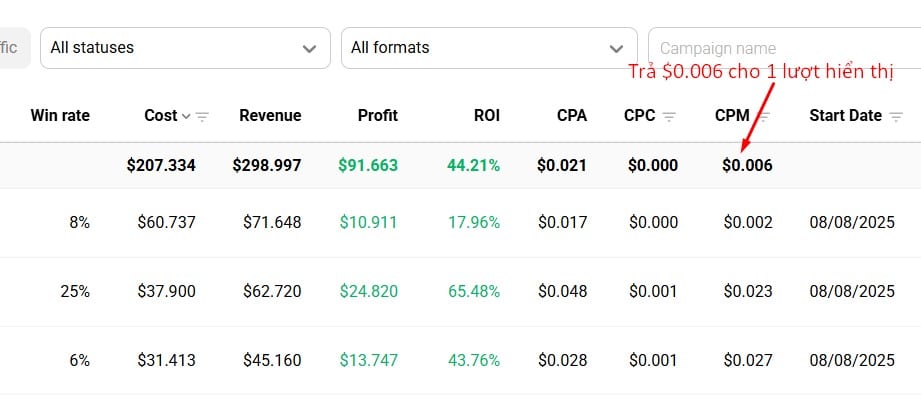Expand the All formats dropdown
921x405 pixels.
coord(488,47)
